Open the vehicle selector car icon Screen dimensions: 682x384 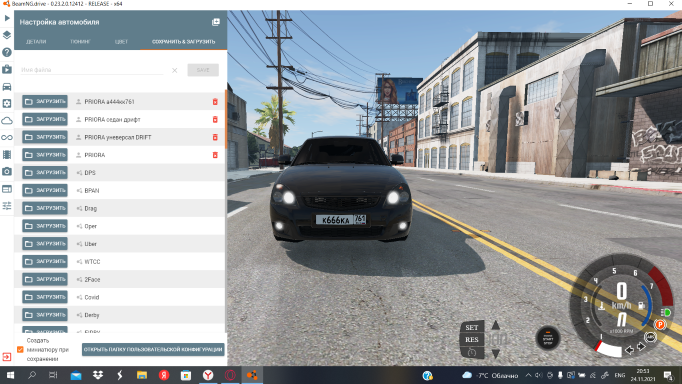pyautogui.click(x=7, y=87)
